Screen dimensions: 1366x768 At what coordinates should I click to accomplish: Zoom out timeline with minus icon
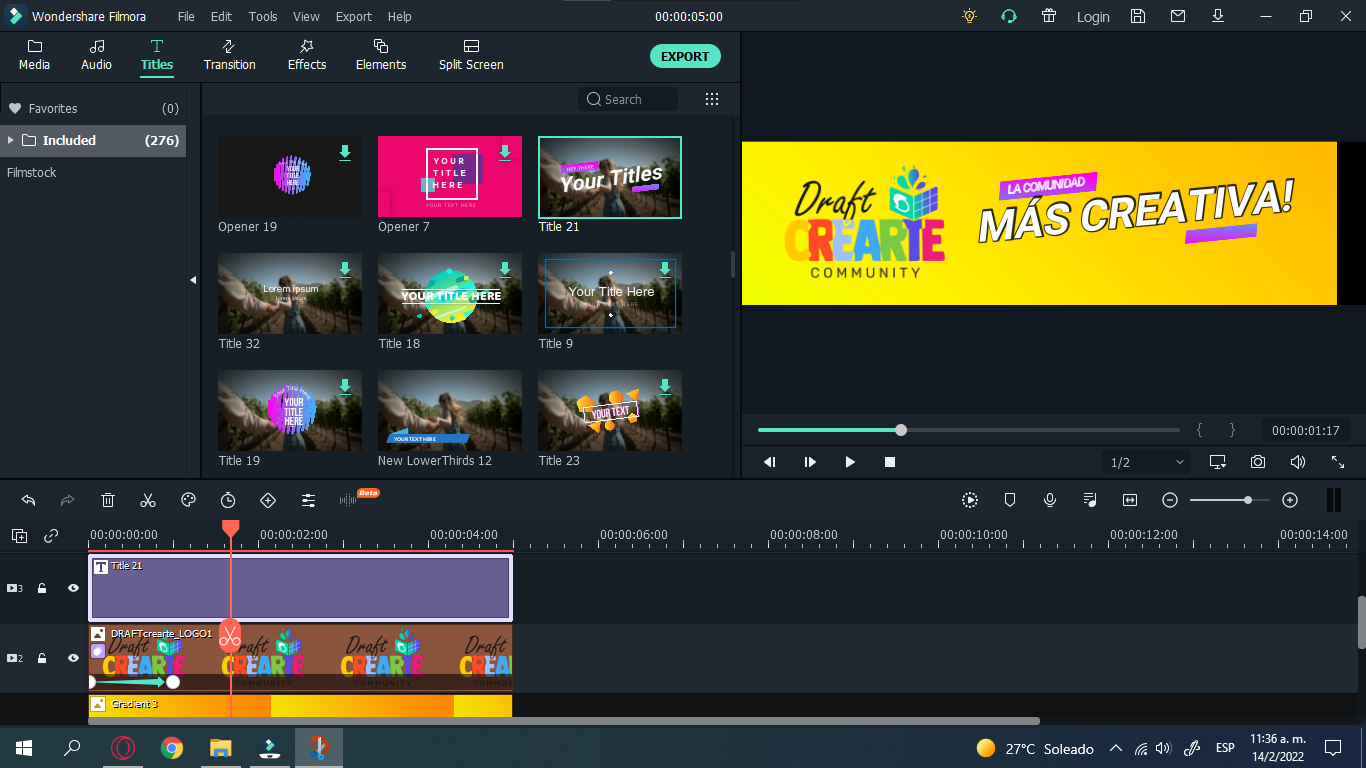point(1170,500)
